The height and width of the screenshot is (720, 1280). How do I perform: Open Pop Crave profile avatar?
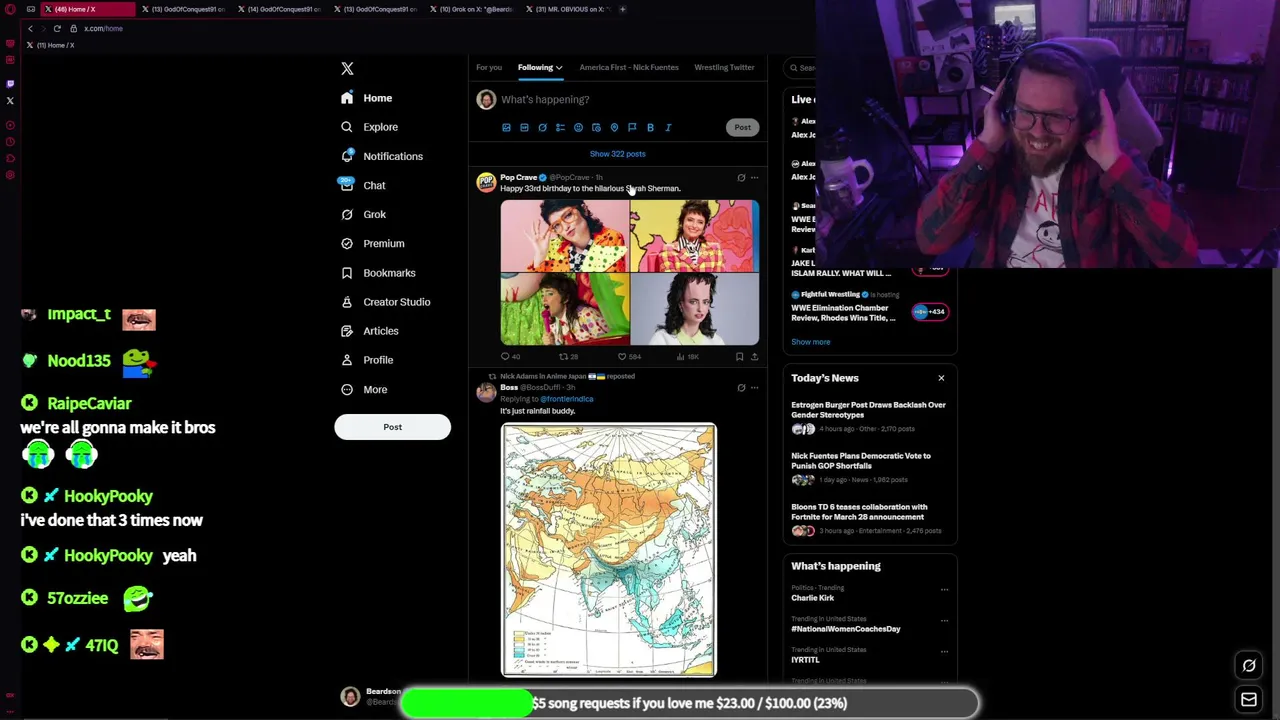486,183
